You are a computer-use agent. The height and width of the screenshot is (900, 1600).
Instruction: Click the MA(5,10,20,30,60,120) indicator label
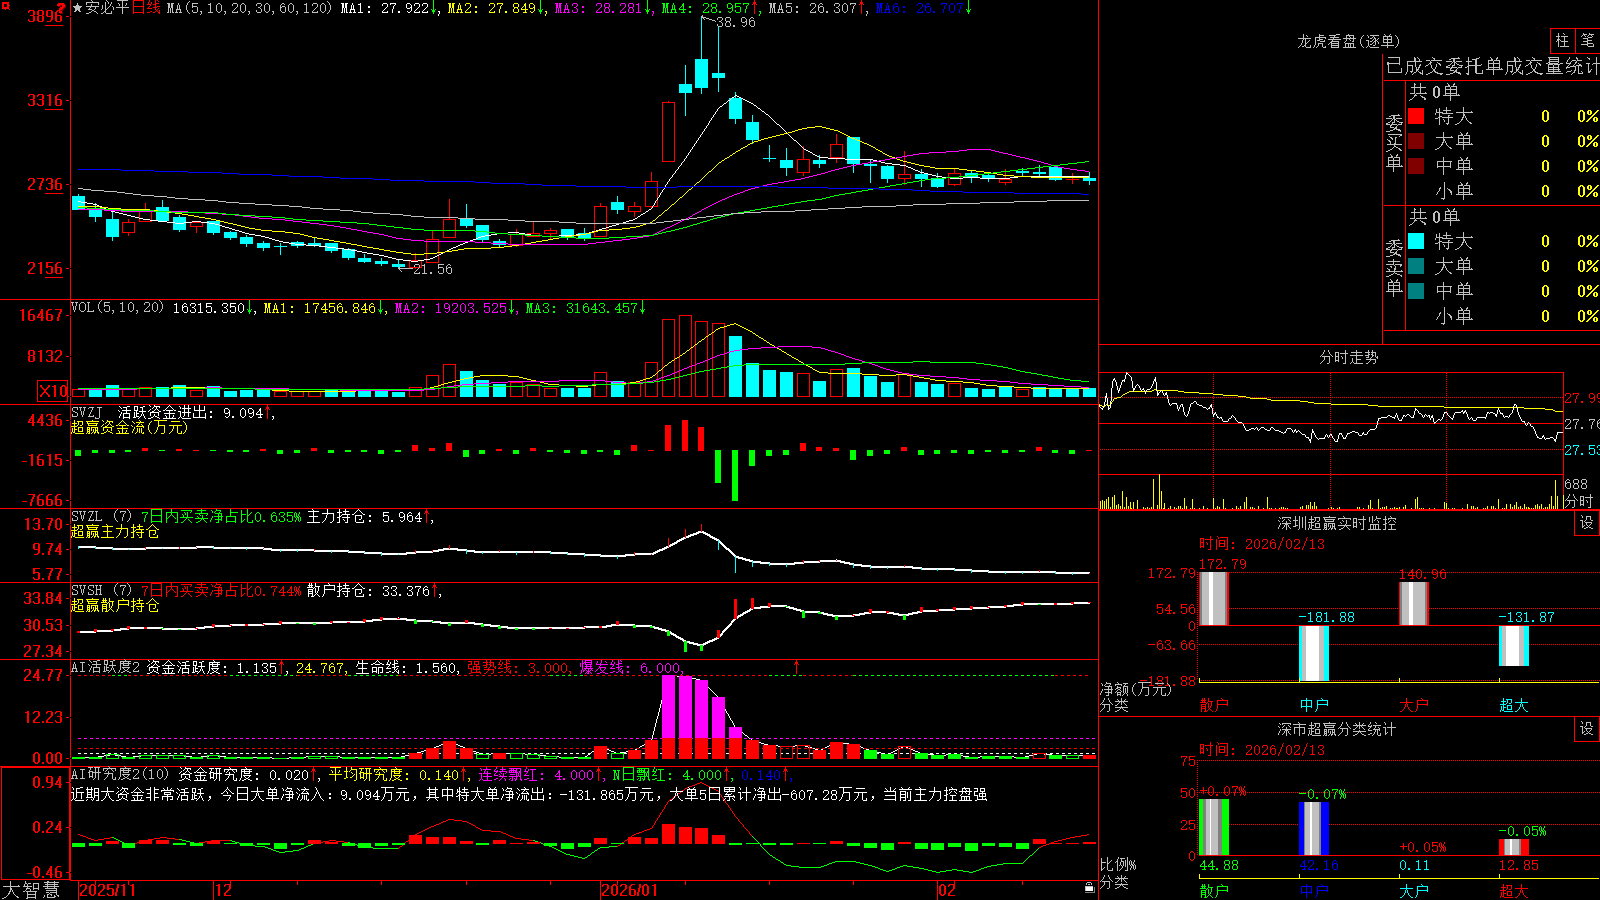pyautogui.click(x=249, y=8)
